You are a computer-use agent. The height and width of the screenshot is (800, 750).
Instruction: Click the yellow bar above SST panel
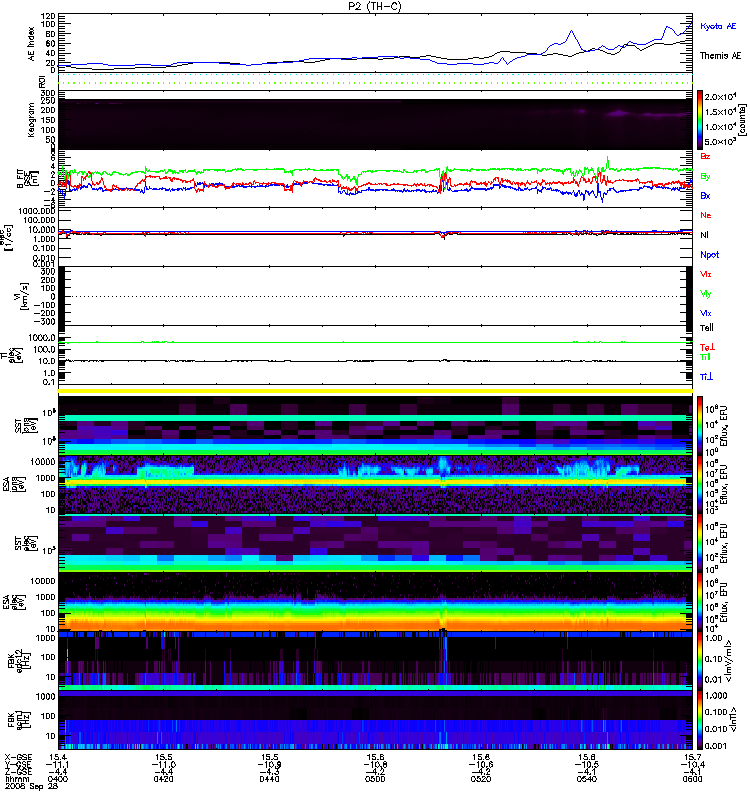pyautogui.click(x=375, y=391)
